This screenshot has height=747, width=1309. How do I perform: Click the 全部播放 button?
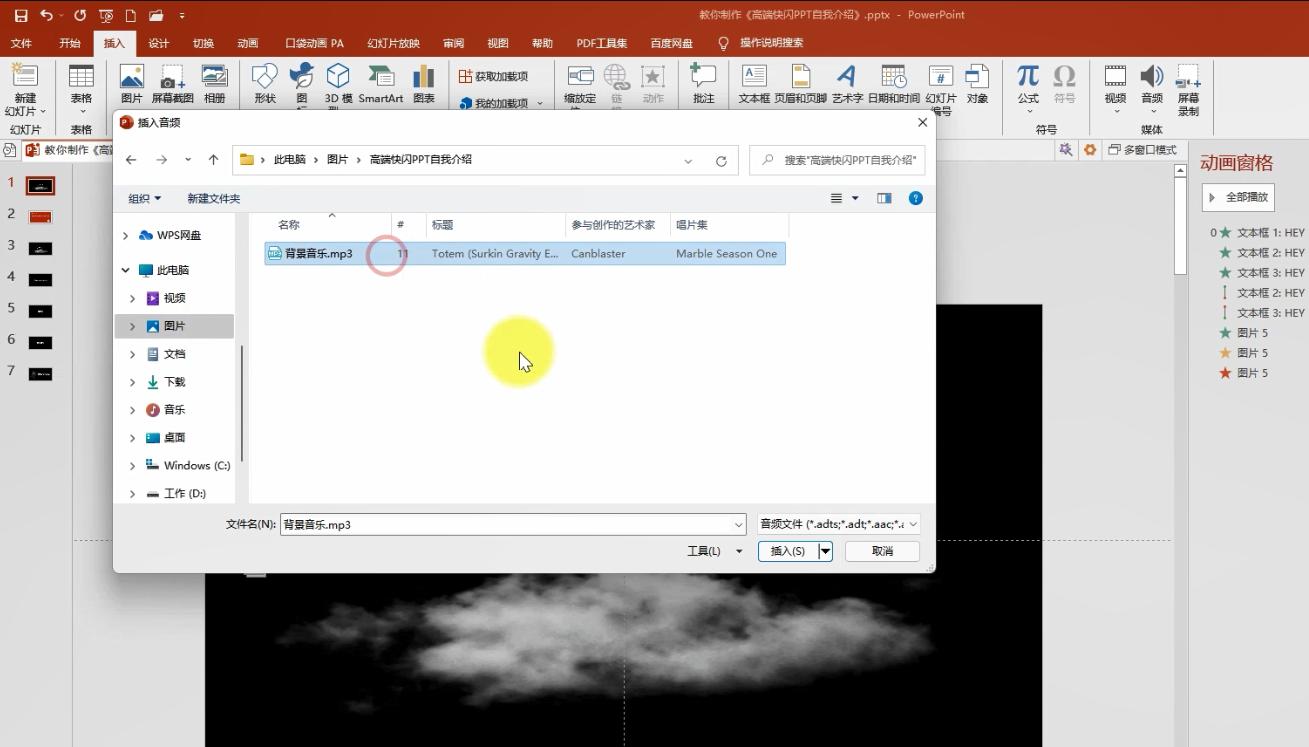tap(1238, 197)
